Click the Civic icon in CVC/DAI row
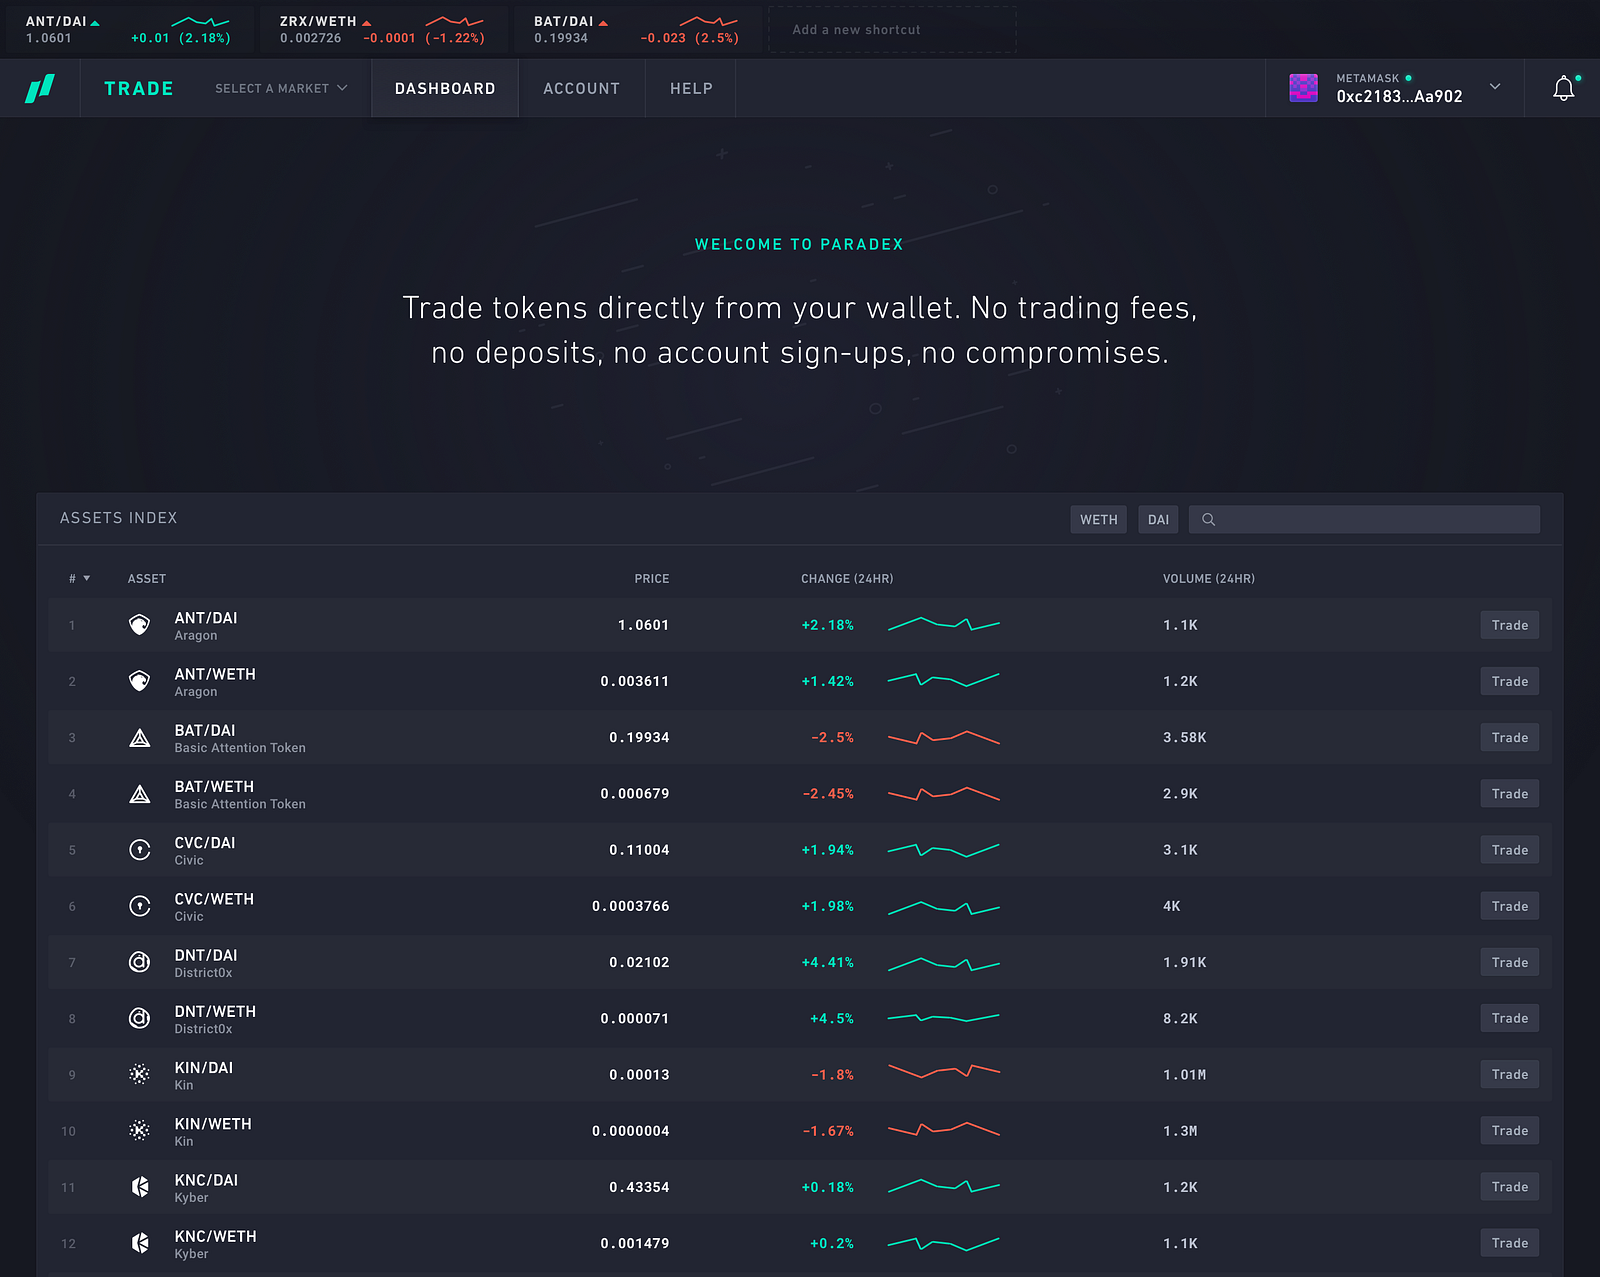The height and width of the screenshot is (1277, 1600). point(140,850)
